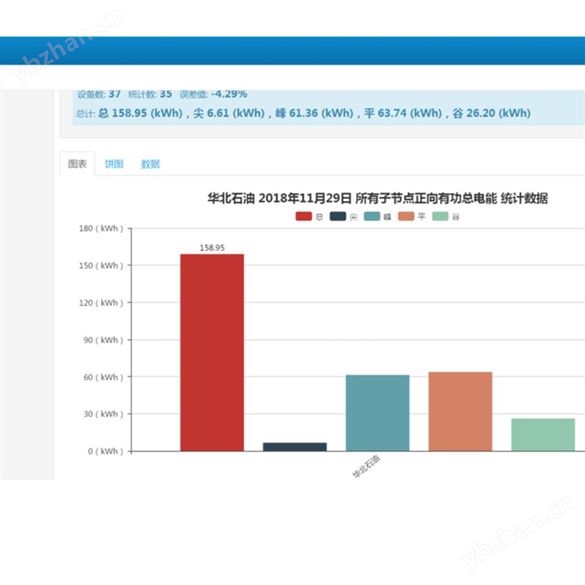
Task: Click the 峰 61.36 (kWh) summary value
Action: pyautogui.click(x=314, y=113)
